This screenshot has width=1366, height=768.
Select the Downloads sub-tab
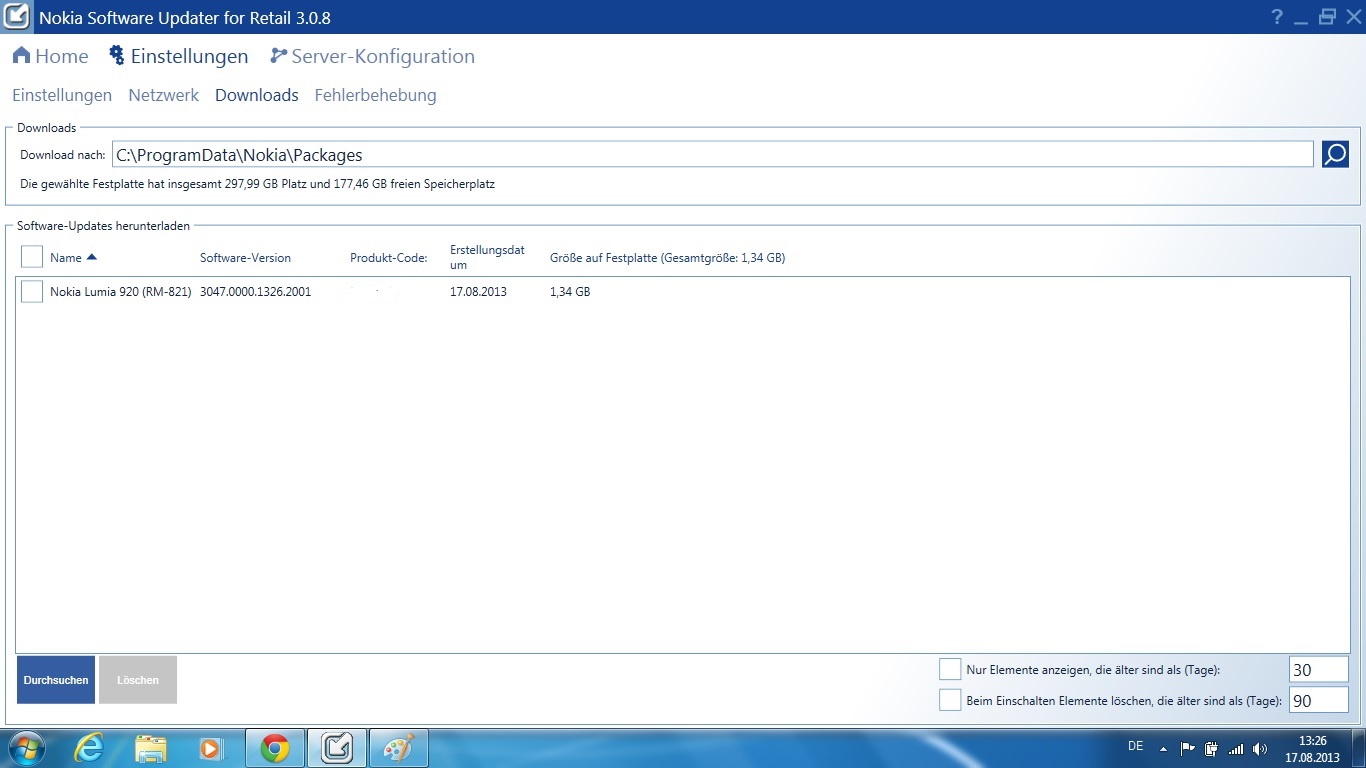pyautogui.click(x=257, y=95)
